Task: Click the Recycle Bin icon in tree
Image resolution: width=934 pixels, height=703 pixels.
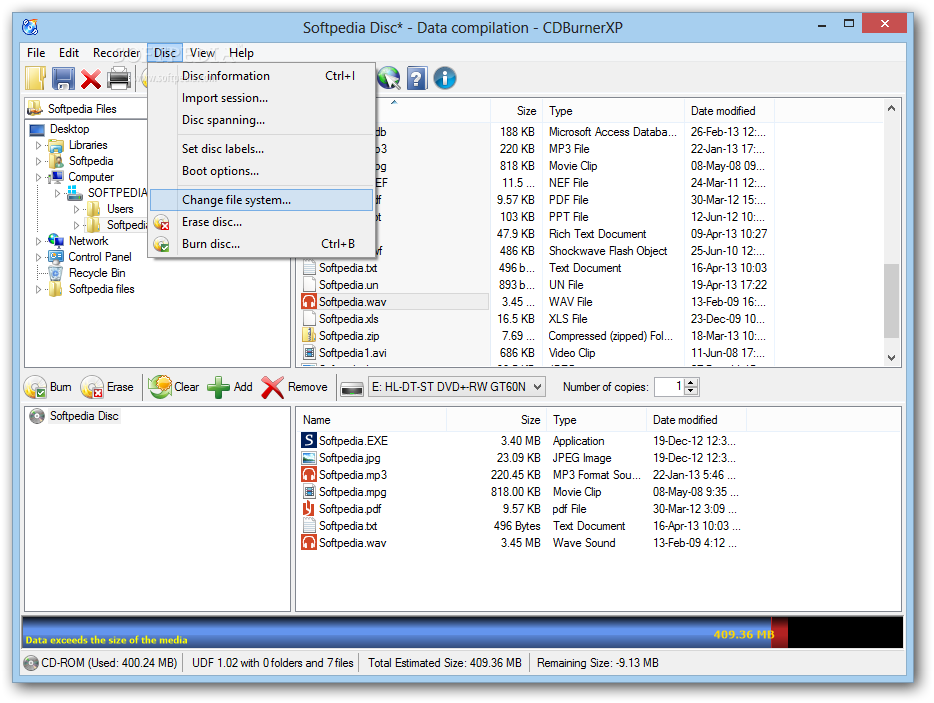Action: (55, 273)
